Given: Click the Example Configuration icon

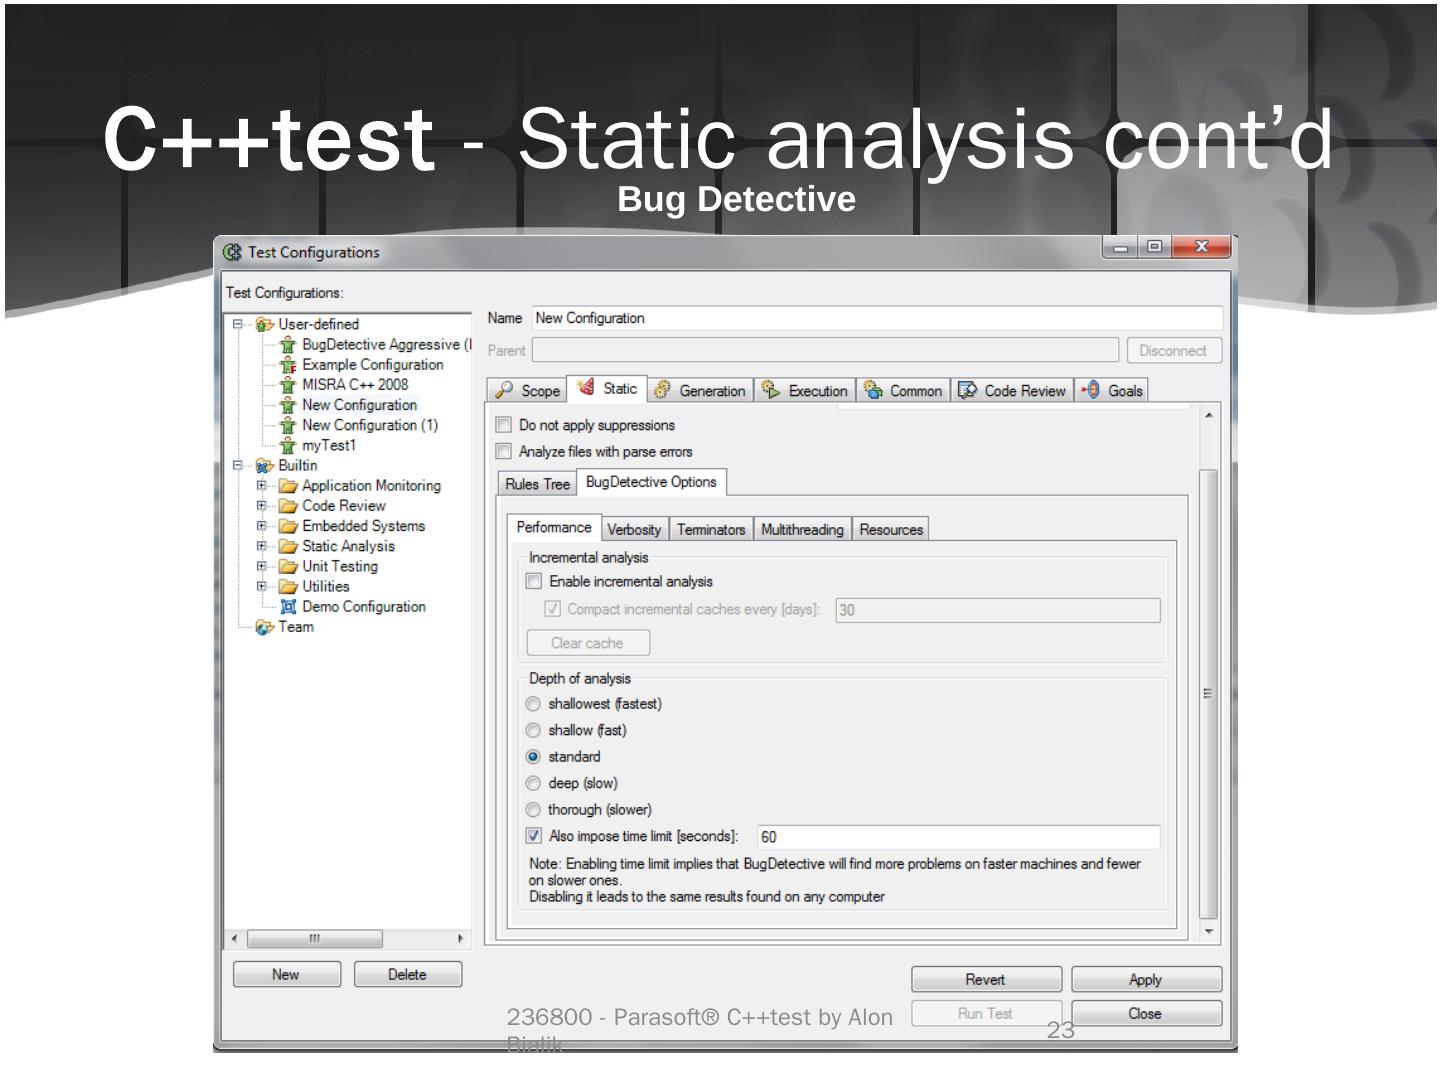Looking at the screenshot, I should [x=288, y=365].
